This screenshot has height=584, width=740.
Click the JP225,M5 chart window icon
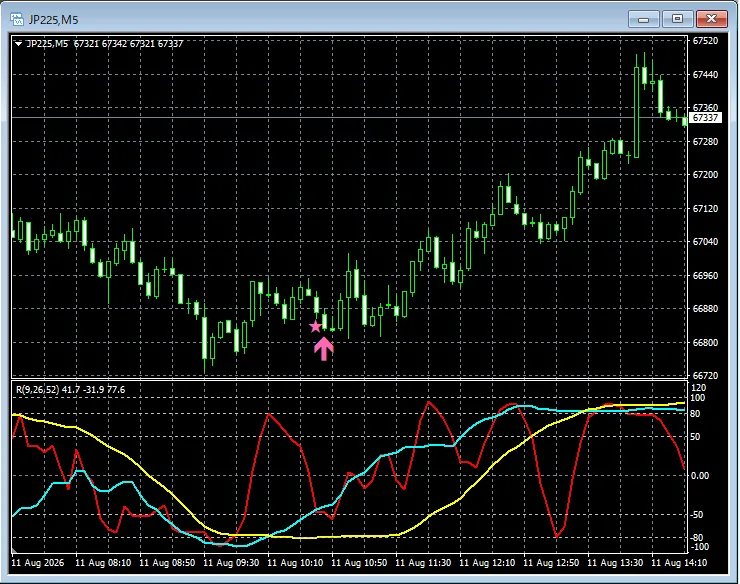tap(17, 19)
